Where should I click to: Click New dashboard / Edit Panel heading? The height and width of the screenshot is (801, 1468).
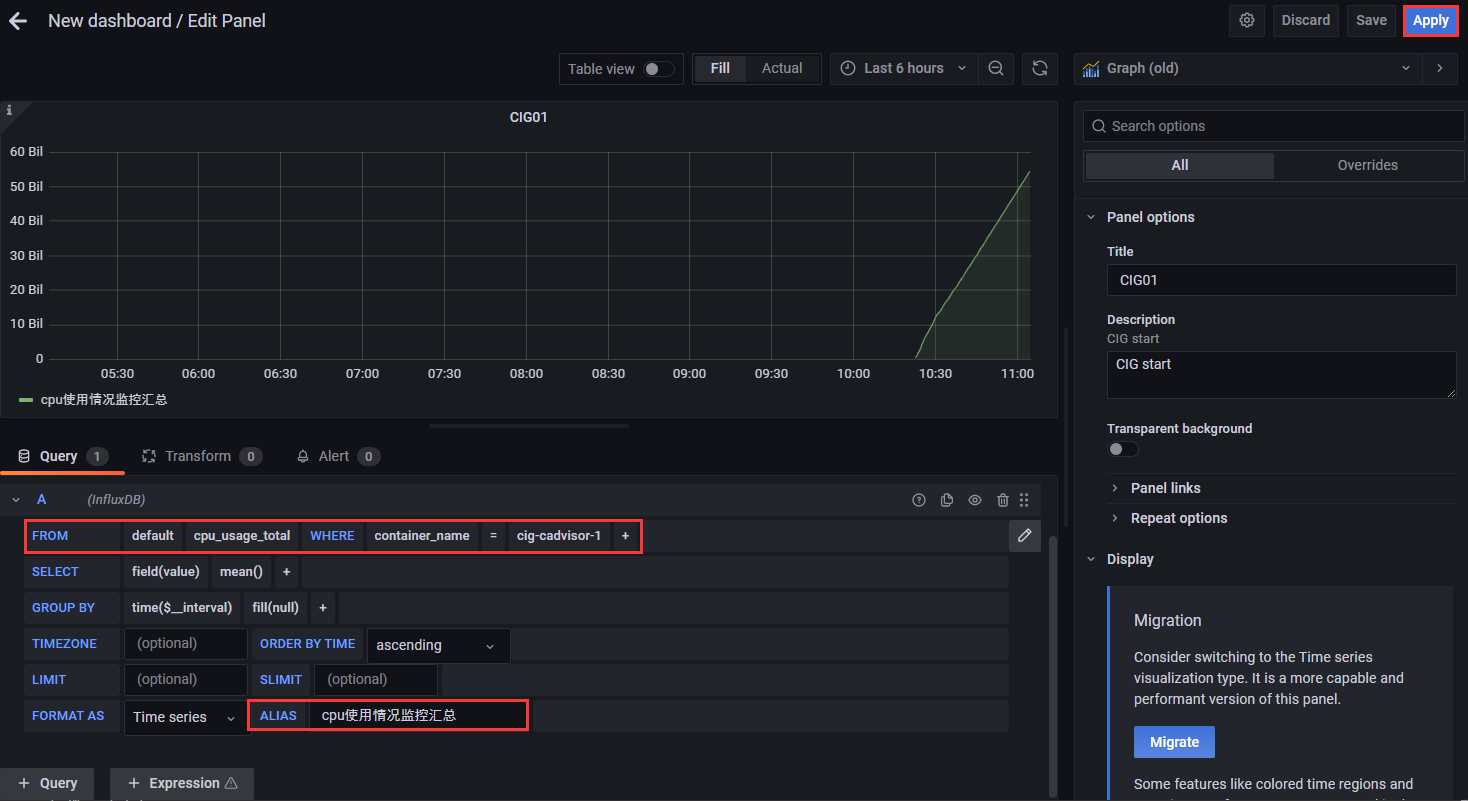tap(157, 20)
